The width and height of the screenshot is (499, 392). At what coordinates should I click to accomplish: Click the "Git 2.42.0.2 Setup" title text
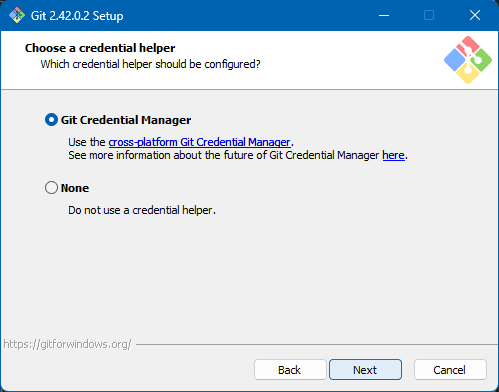77,16
